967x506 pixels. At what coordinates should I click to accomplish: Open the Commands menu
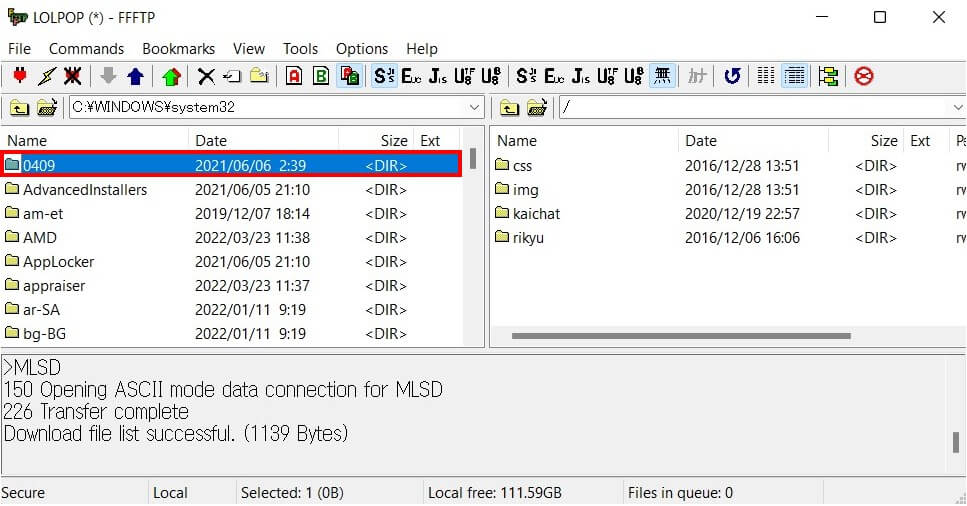[86, 49]
